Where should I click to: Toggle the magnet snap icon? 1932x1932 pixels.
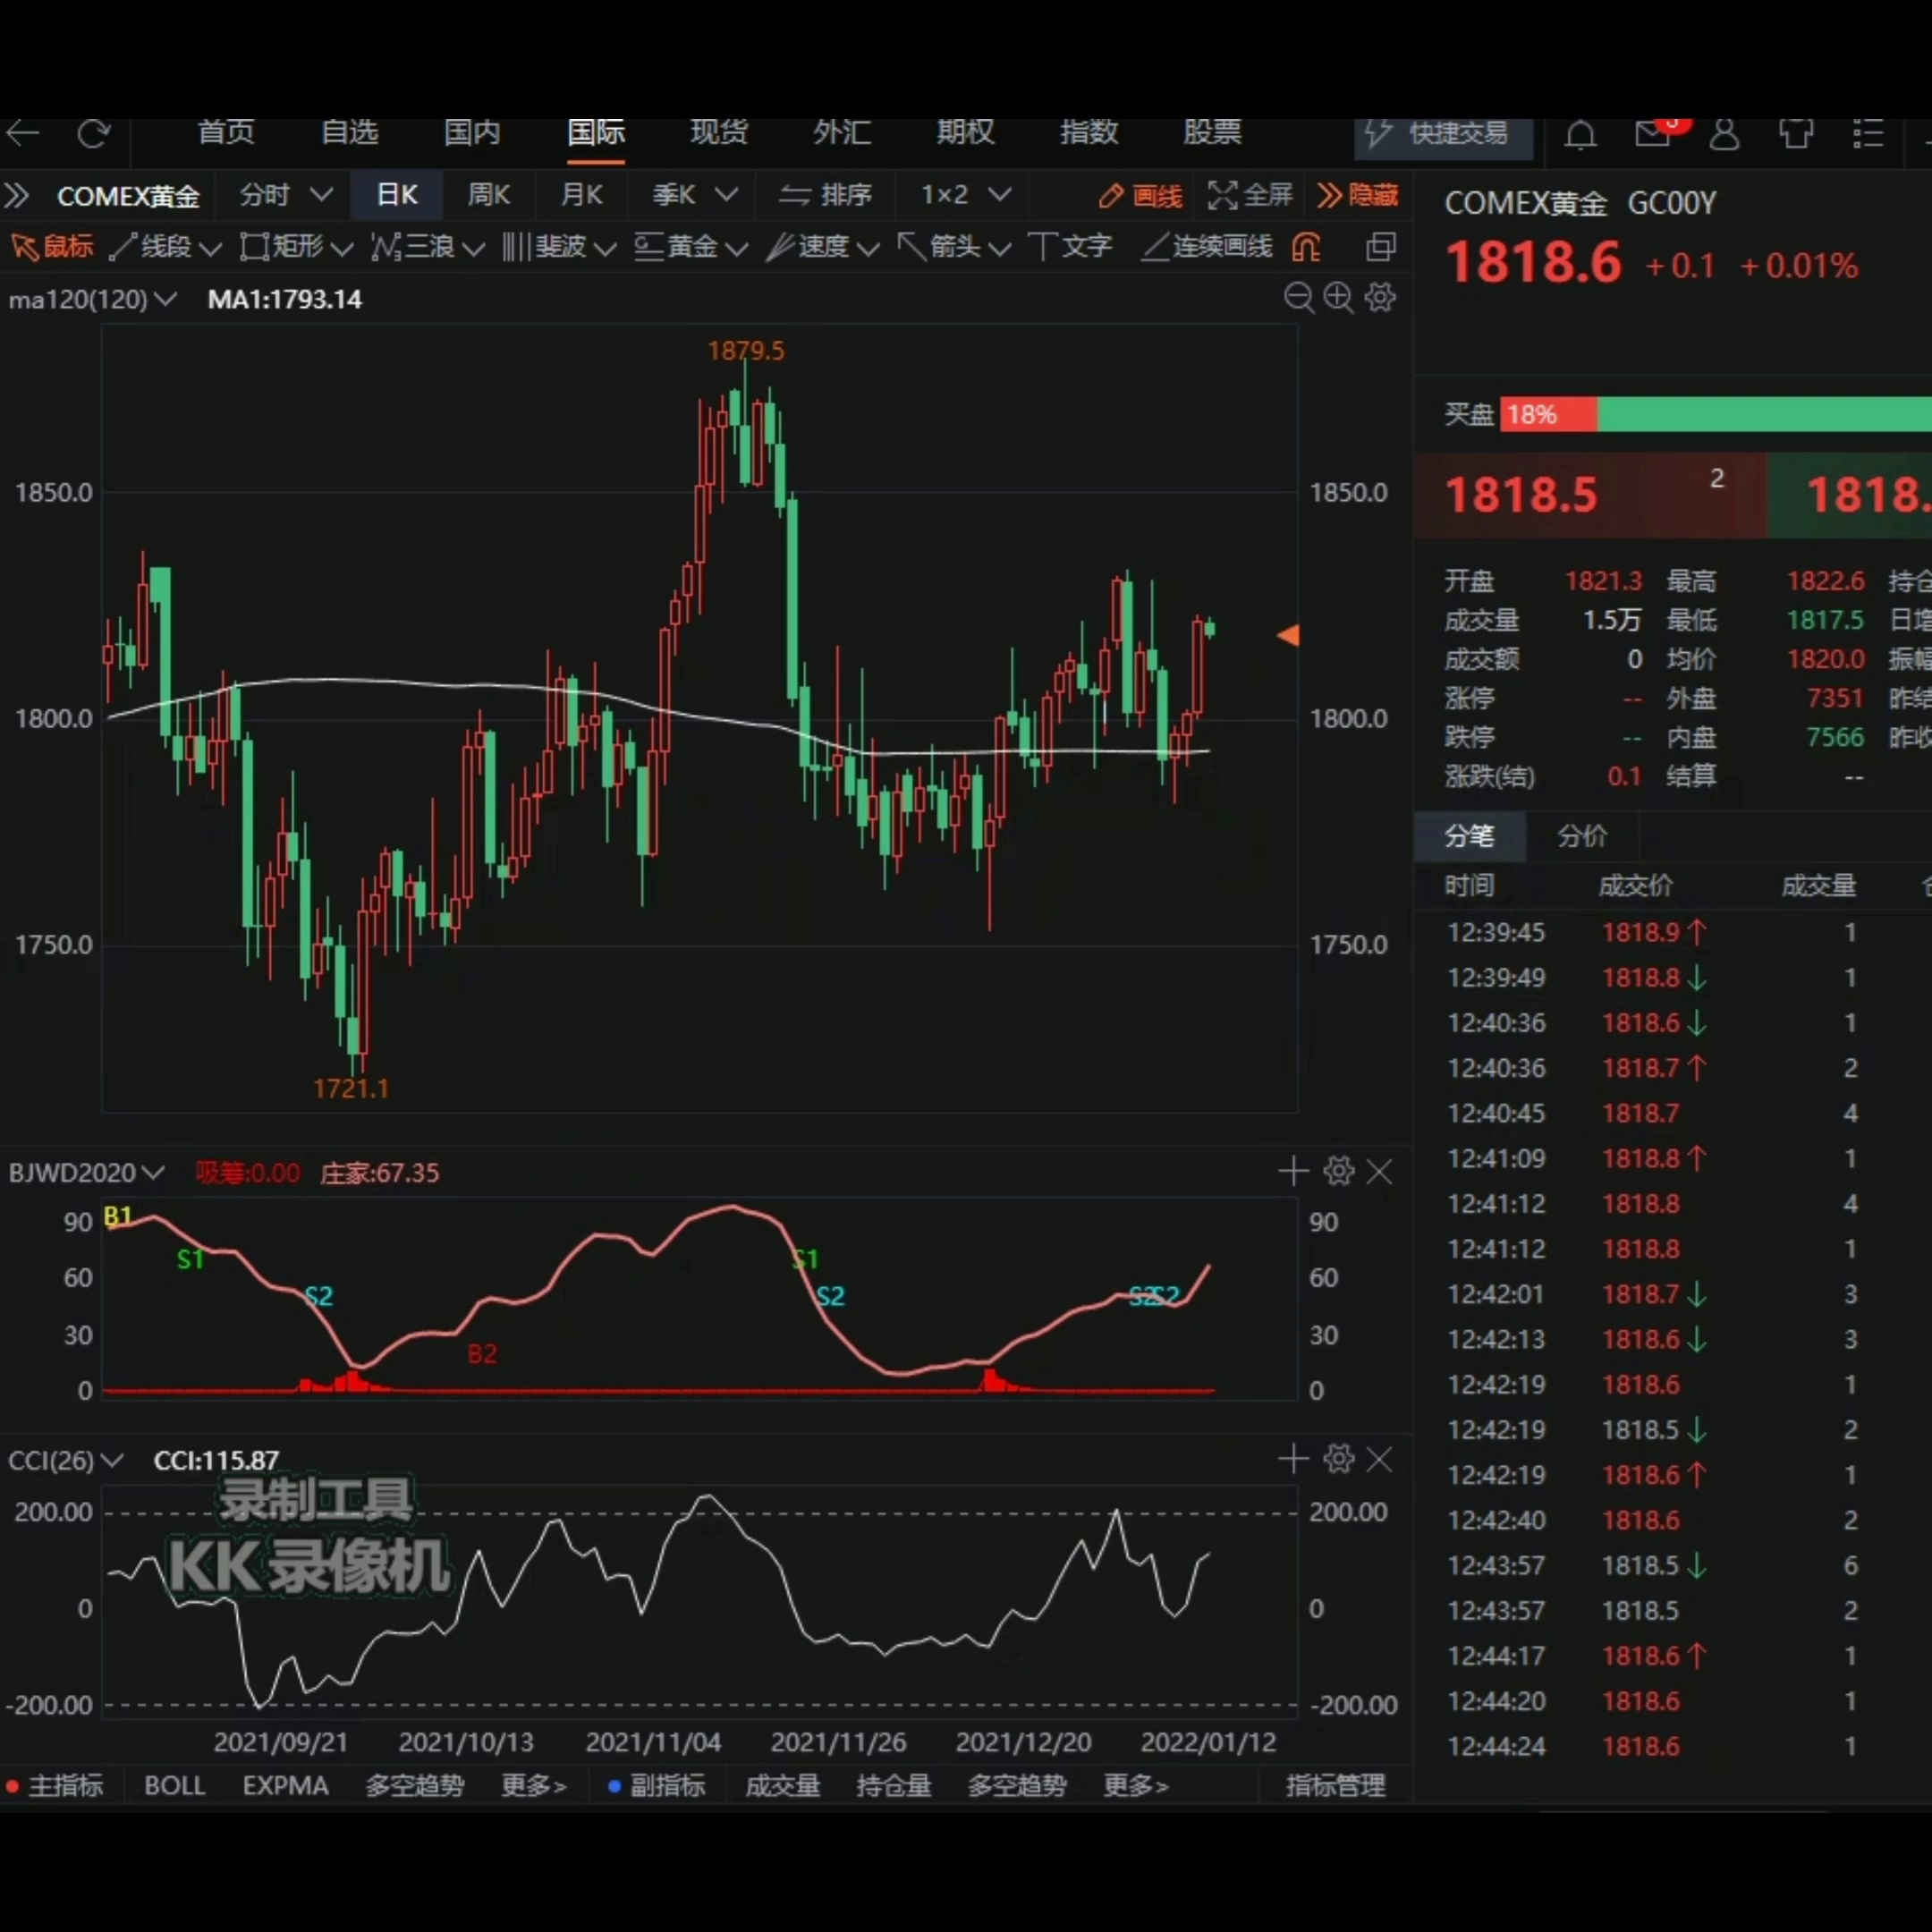pos(1306,247)
